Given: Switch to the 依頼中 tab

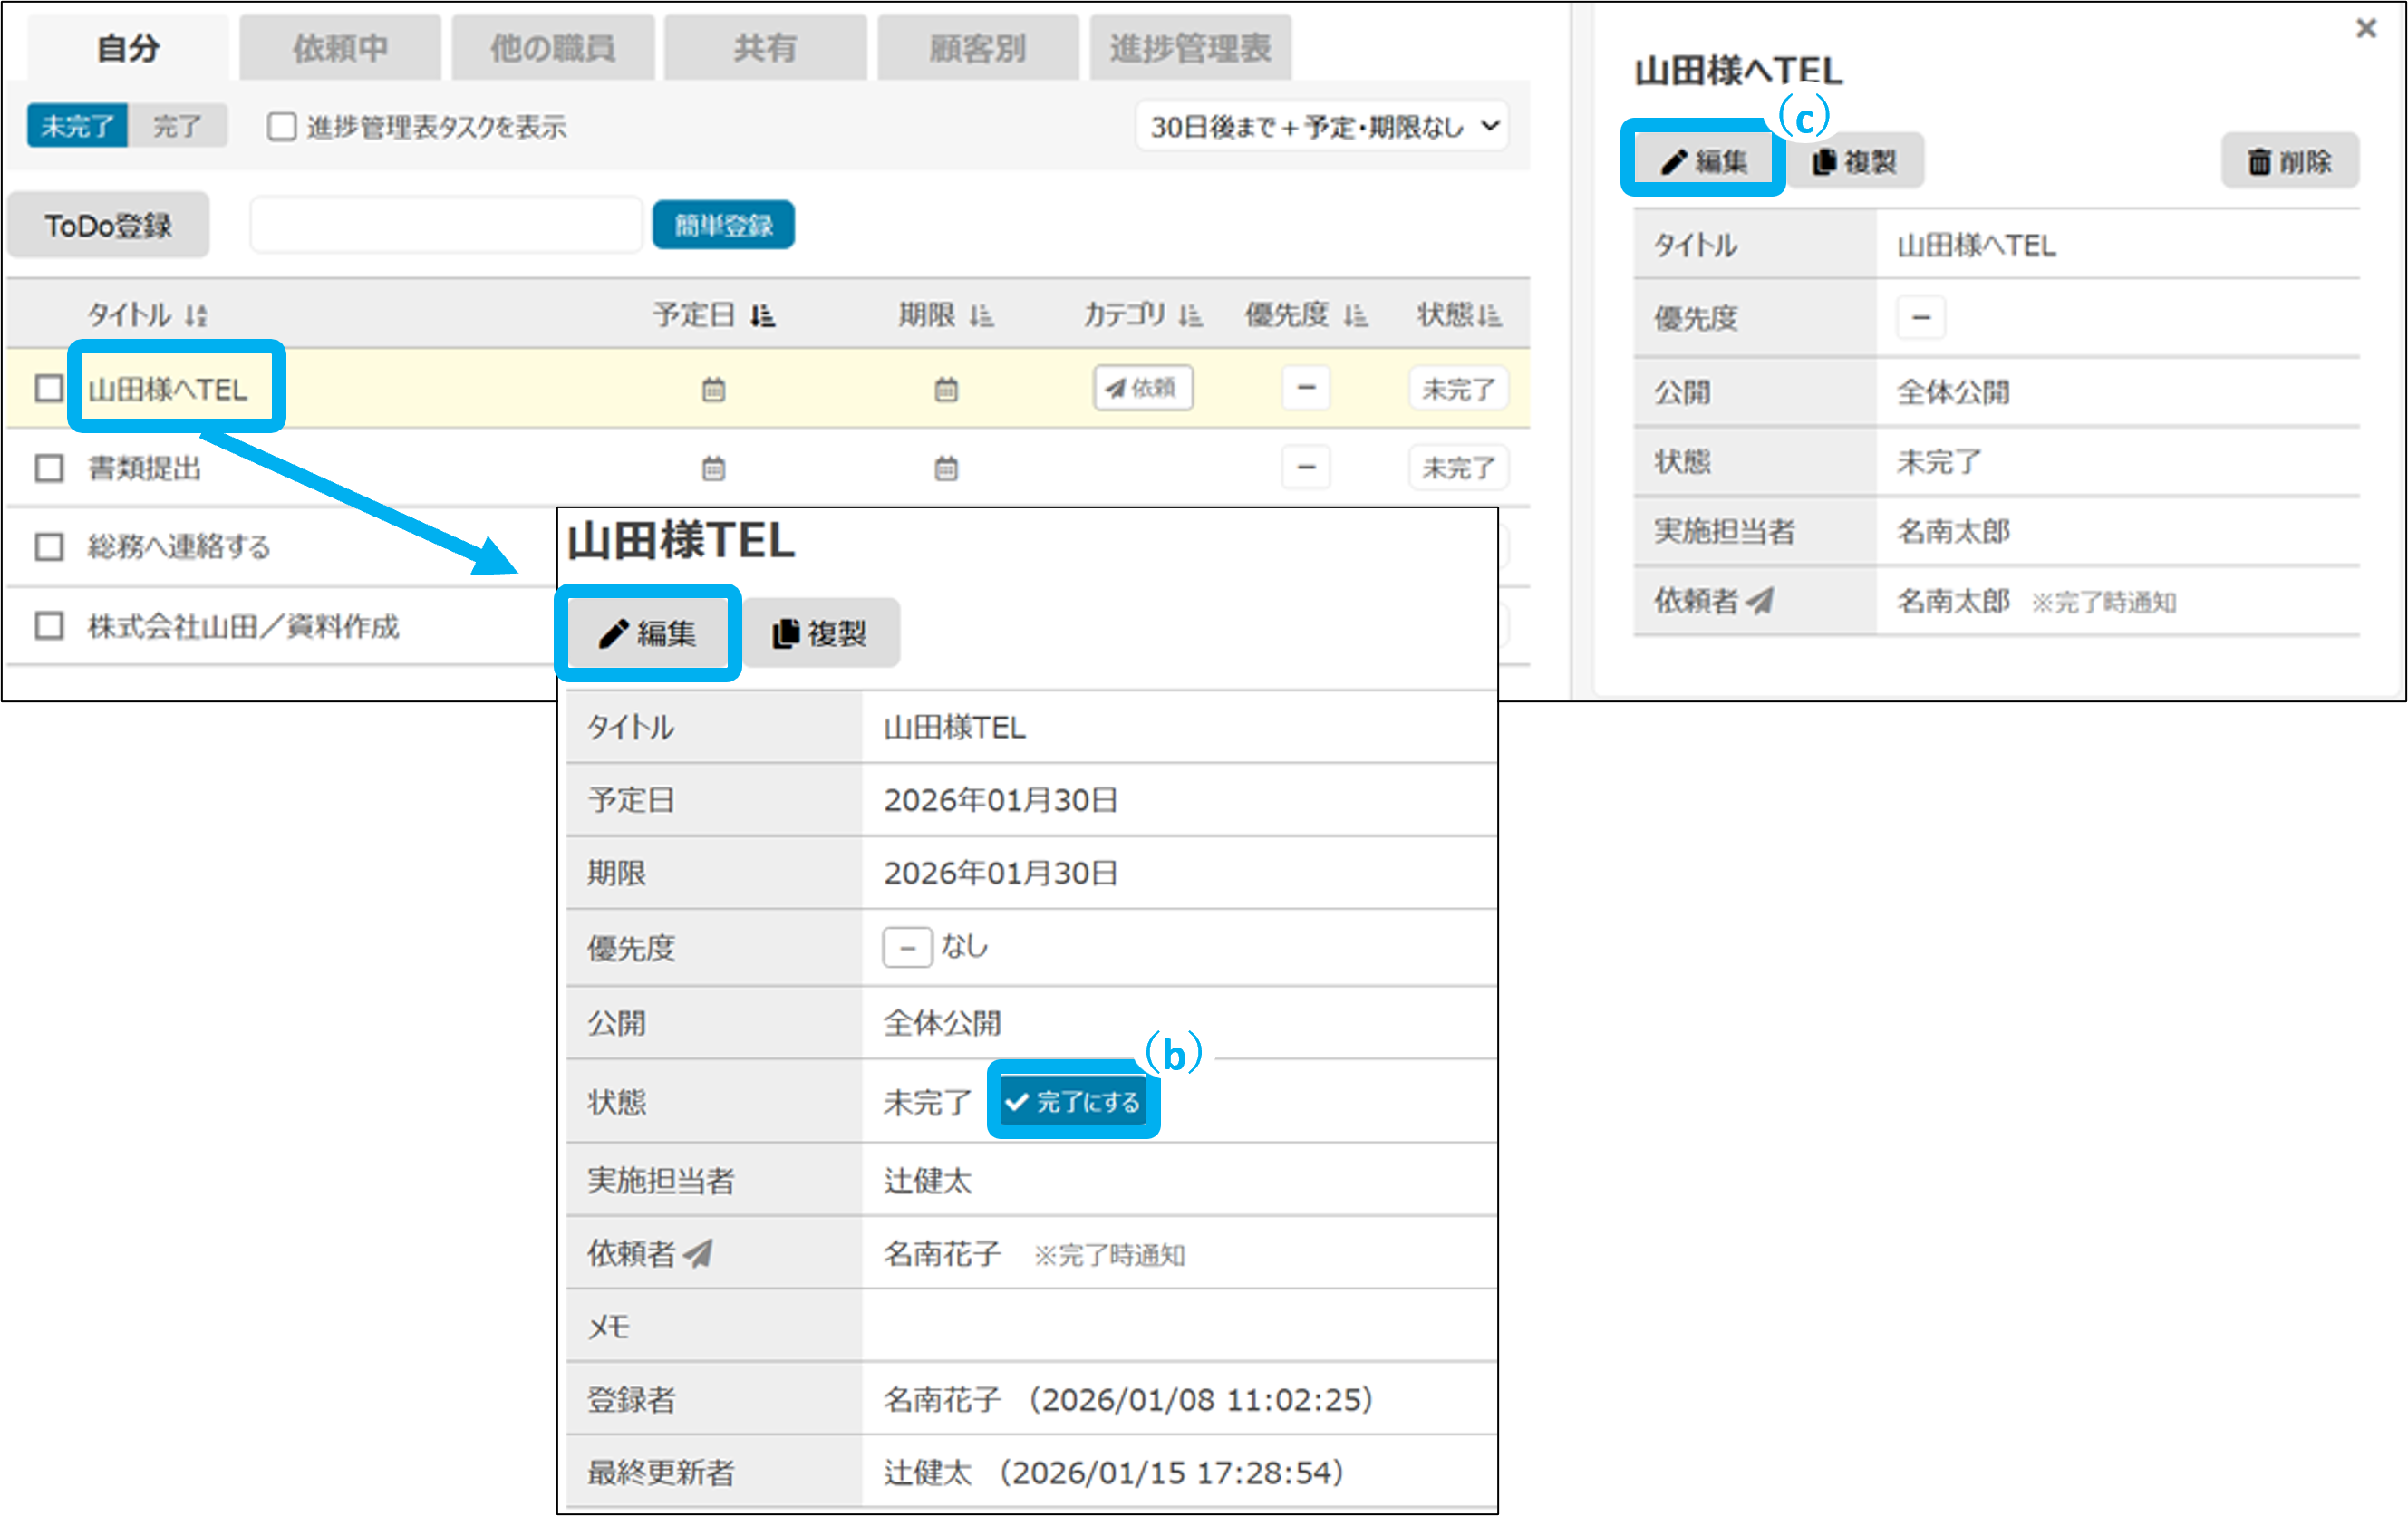Looking at the screenshot, I should point(340,48).
